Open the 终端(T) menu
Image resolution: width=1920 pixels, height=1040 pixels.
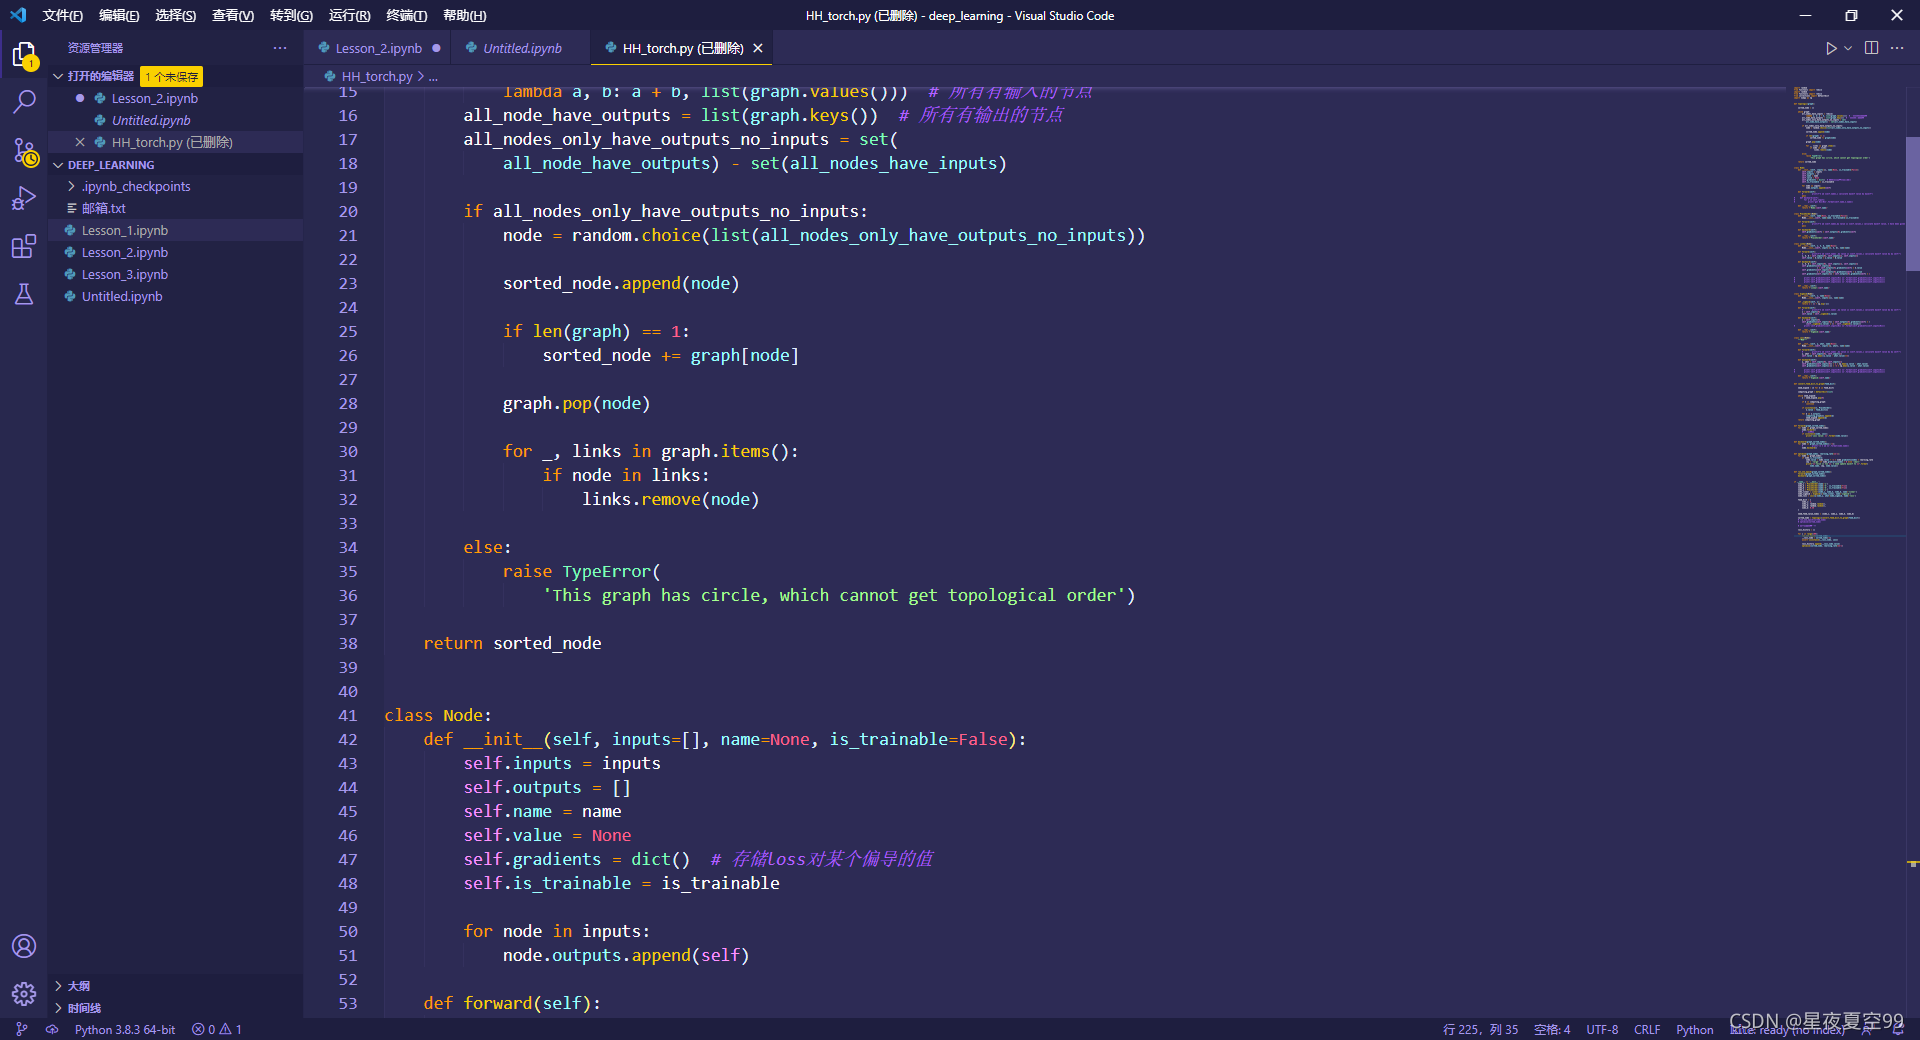coord(406,15)
